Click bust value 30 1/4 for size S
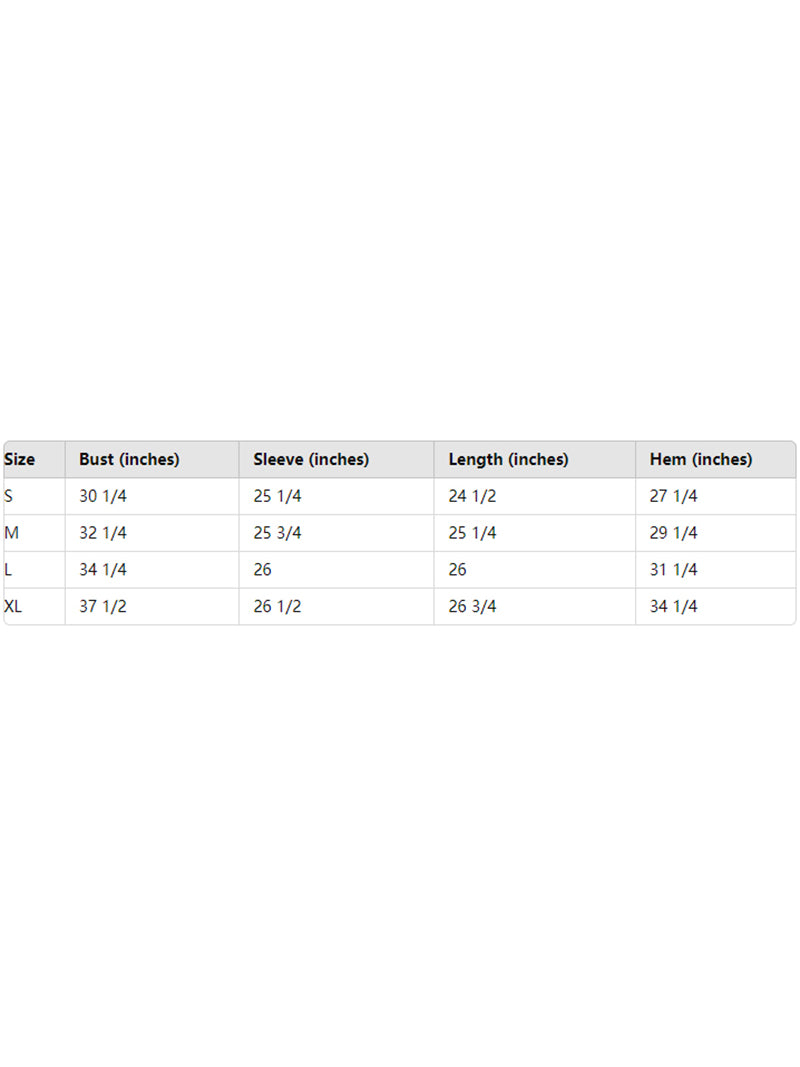The image size is (800, 1067). click(103, 496)
